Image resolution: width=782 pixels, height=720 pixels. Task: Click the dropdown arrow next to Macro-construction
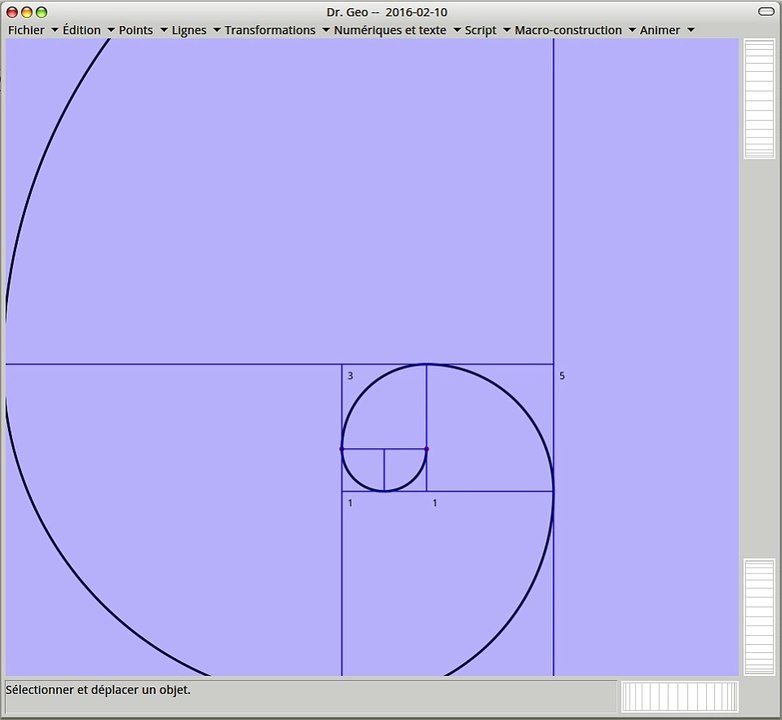pyautogui.click(x=632, y=30)
